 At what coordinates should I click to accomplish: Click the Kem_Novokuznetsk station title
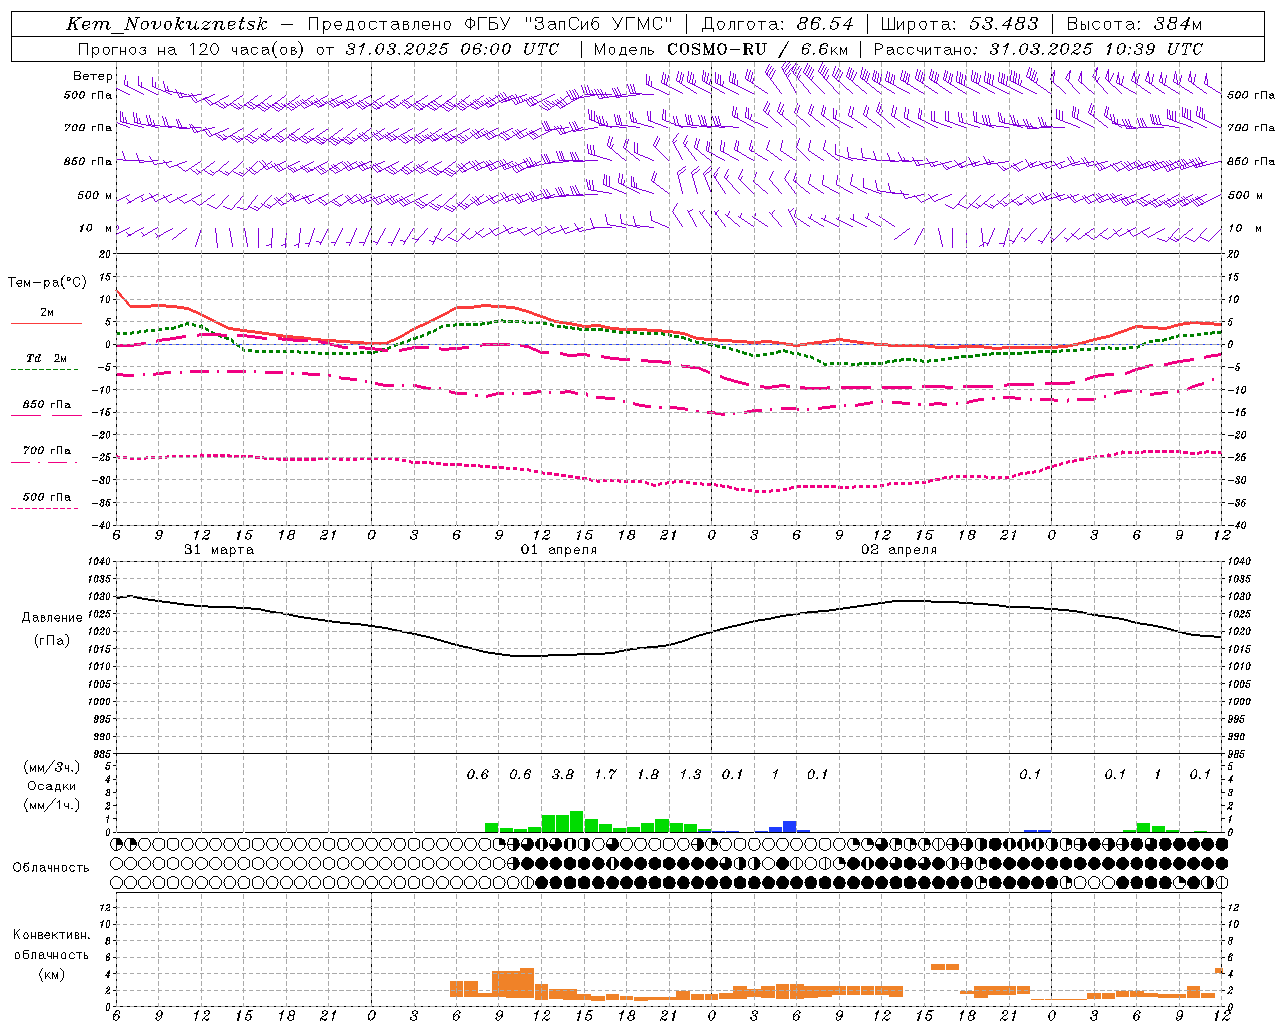pos(167,24)
